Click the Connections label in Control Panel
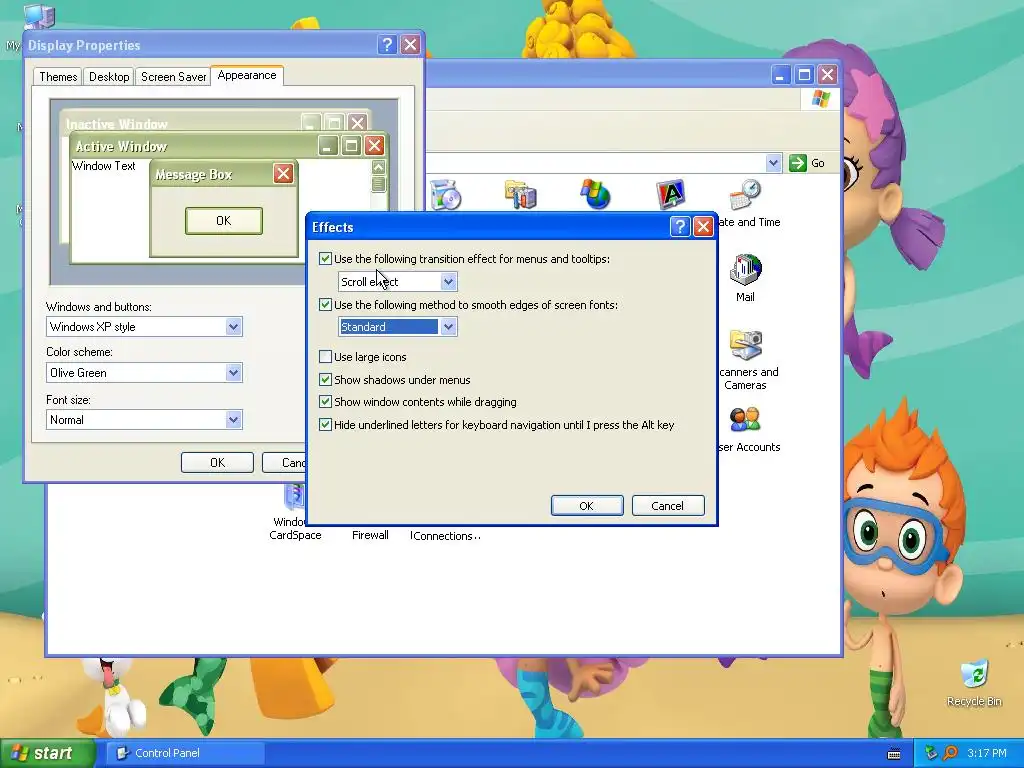The width and height of the screenshot is (1024, 768). 445,536
